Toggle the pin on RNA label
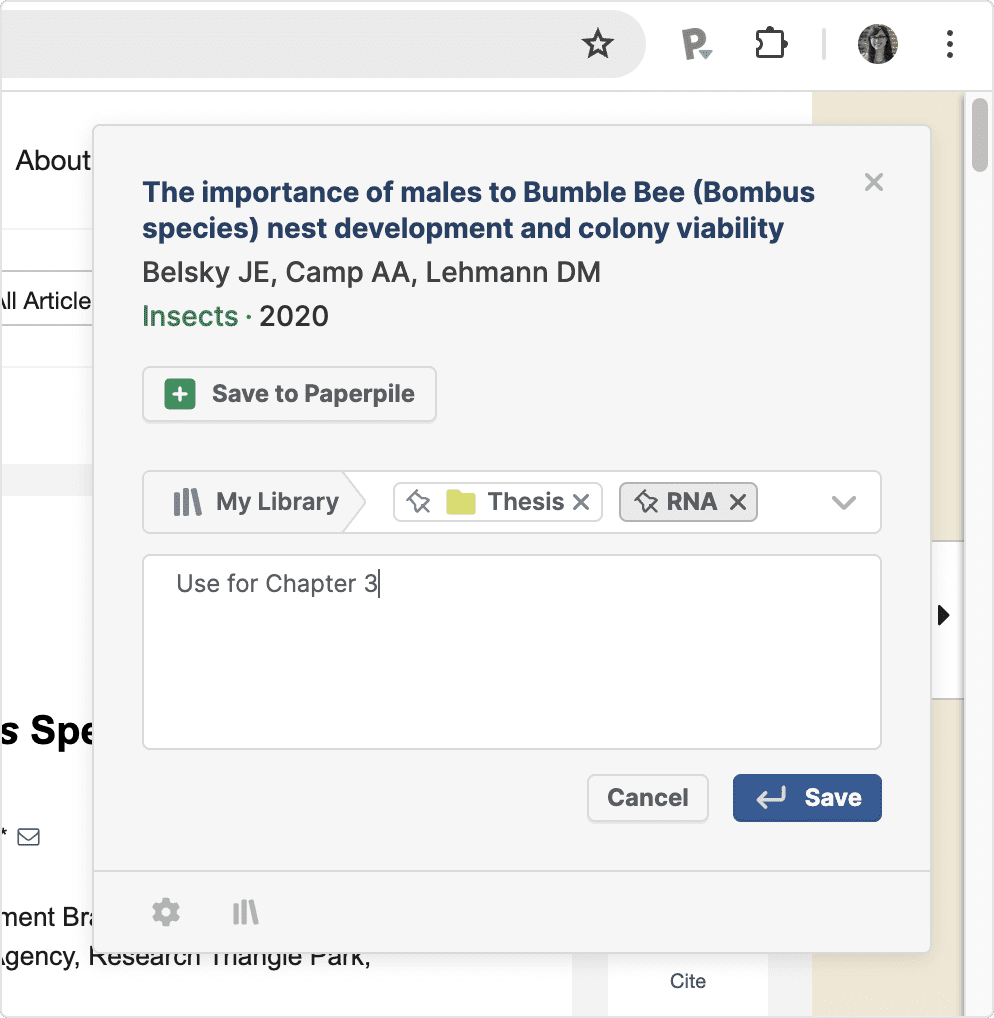 [x=646, y=502]
